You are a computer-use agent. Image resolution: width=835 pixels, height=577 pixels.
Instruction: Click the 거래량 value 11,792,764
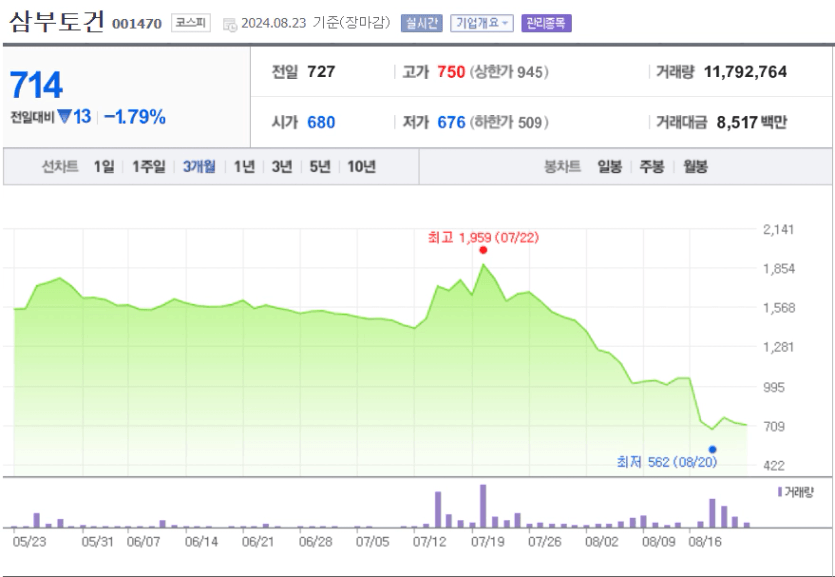pos(746,72)
